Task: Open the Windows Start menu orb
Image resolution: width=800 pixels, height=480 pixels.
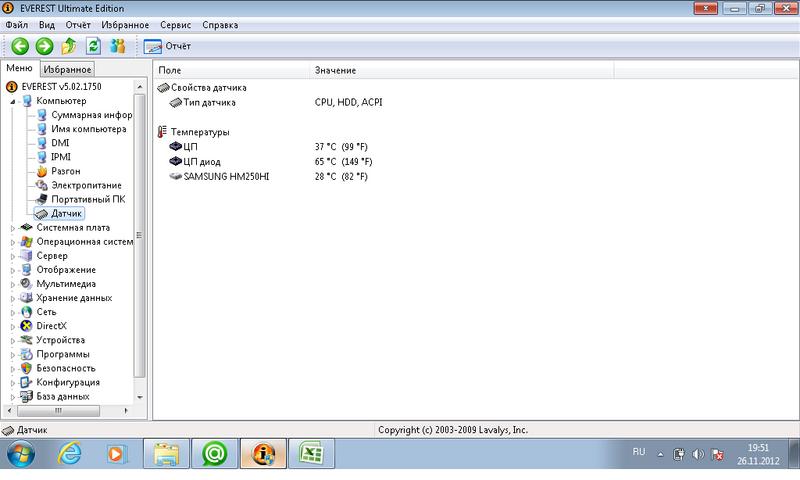Action: [x=21, y=453]
